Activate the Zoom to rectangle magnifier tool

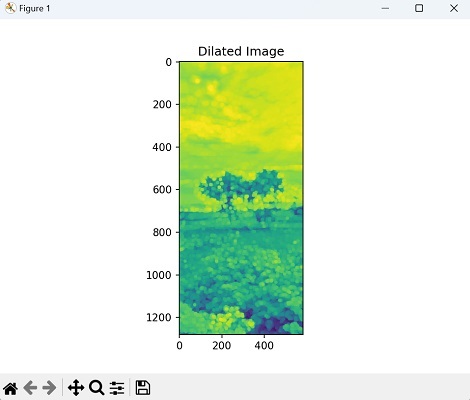click(97, 388)
